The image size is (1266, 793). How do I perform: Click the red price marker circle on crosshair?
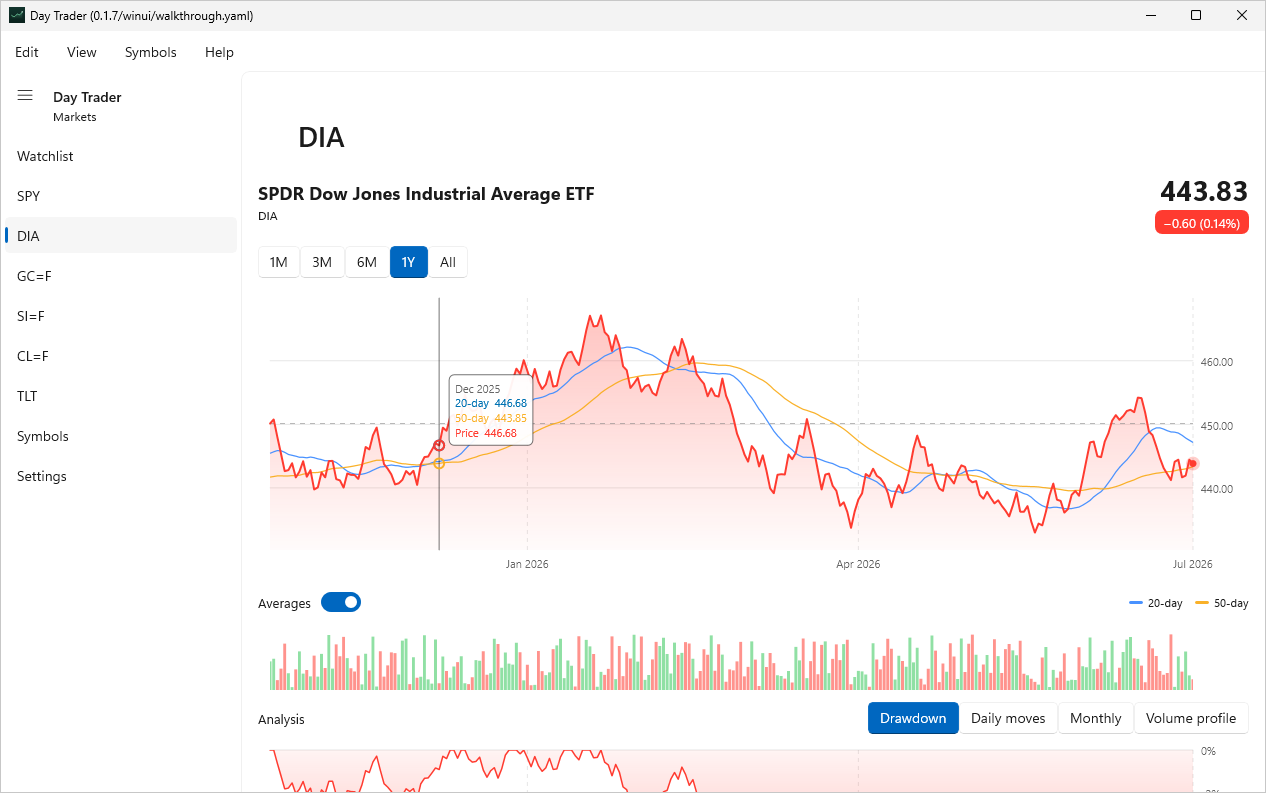pyautogui.click(x=439, y=445)
